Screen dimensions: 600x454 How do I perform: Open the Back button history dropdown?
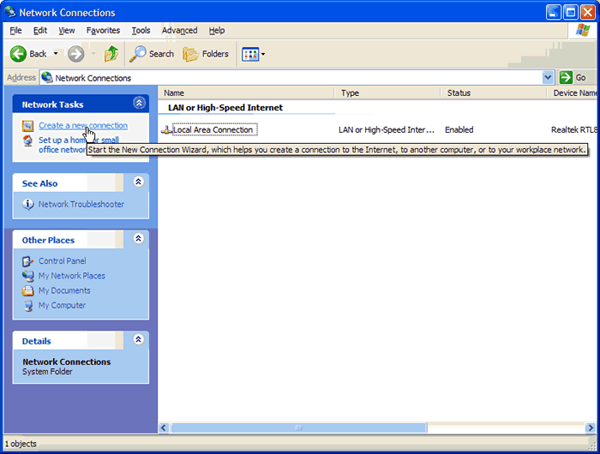[x=56, y=54]
